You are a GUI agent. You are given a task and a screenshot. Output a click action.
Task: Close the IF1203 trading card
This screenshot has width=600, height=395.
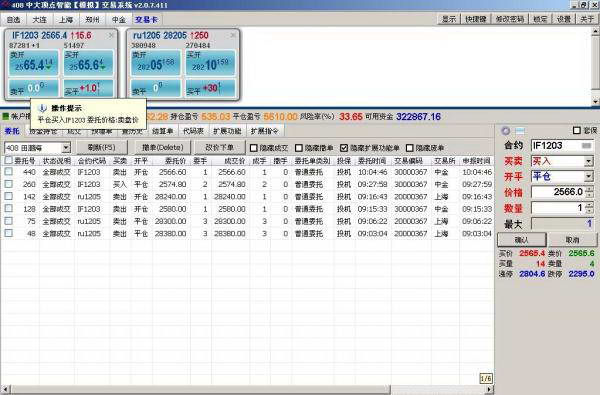coord(111,35)
